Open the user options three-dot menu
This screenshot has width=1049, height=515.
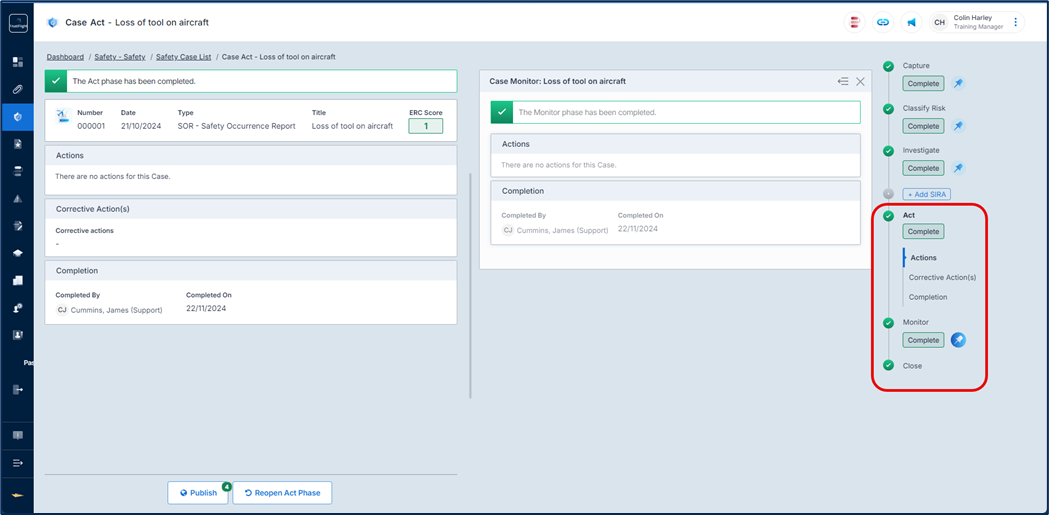click(1016, 22)
